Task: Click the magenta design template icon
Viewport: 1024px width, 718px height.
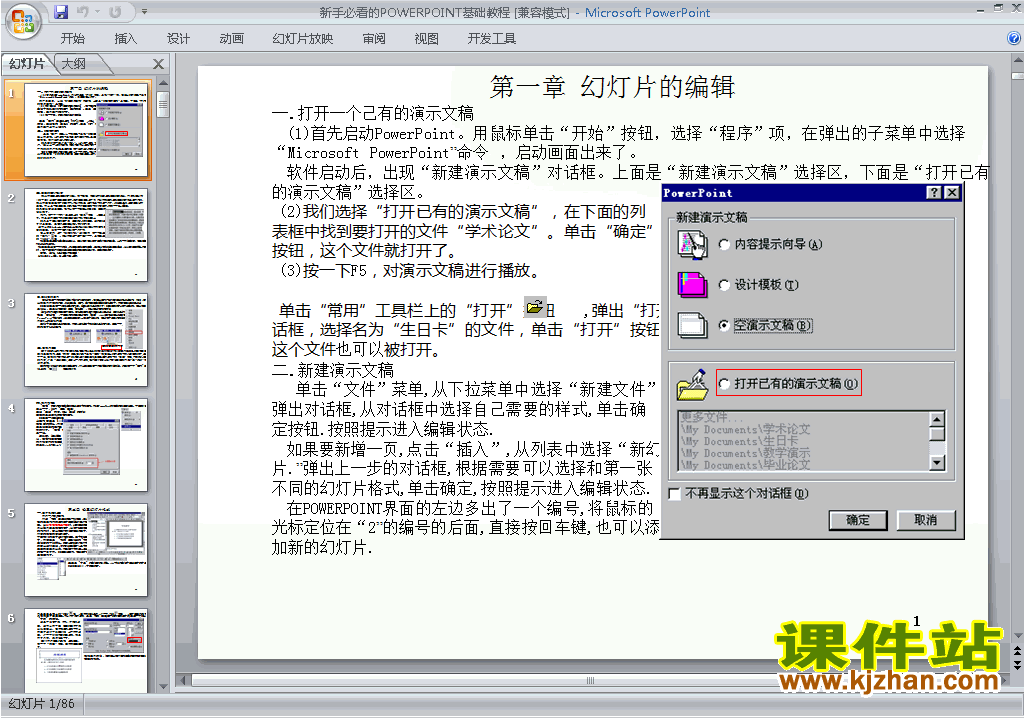Action: [692, 285]
